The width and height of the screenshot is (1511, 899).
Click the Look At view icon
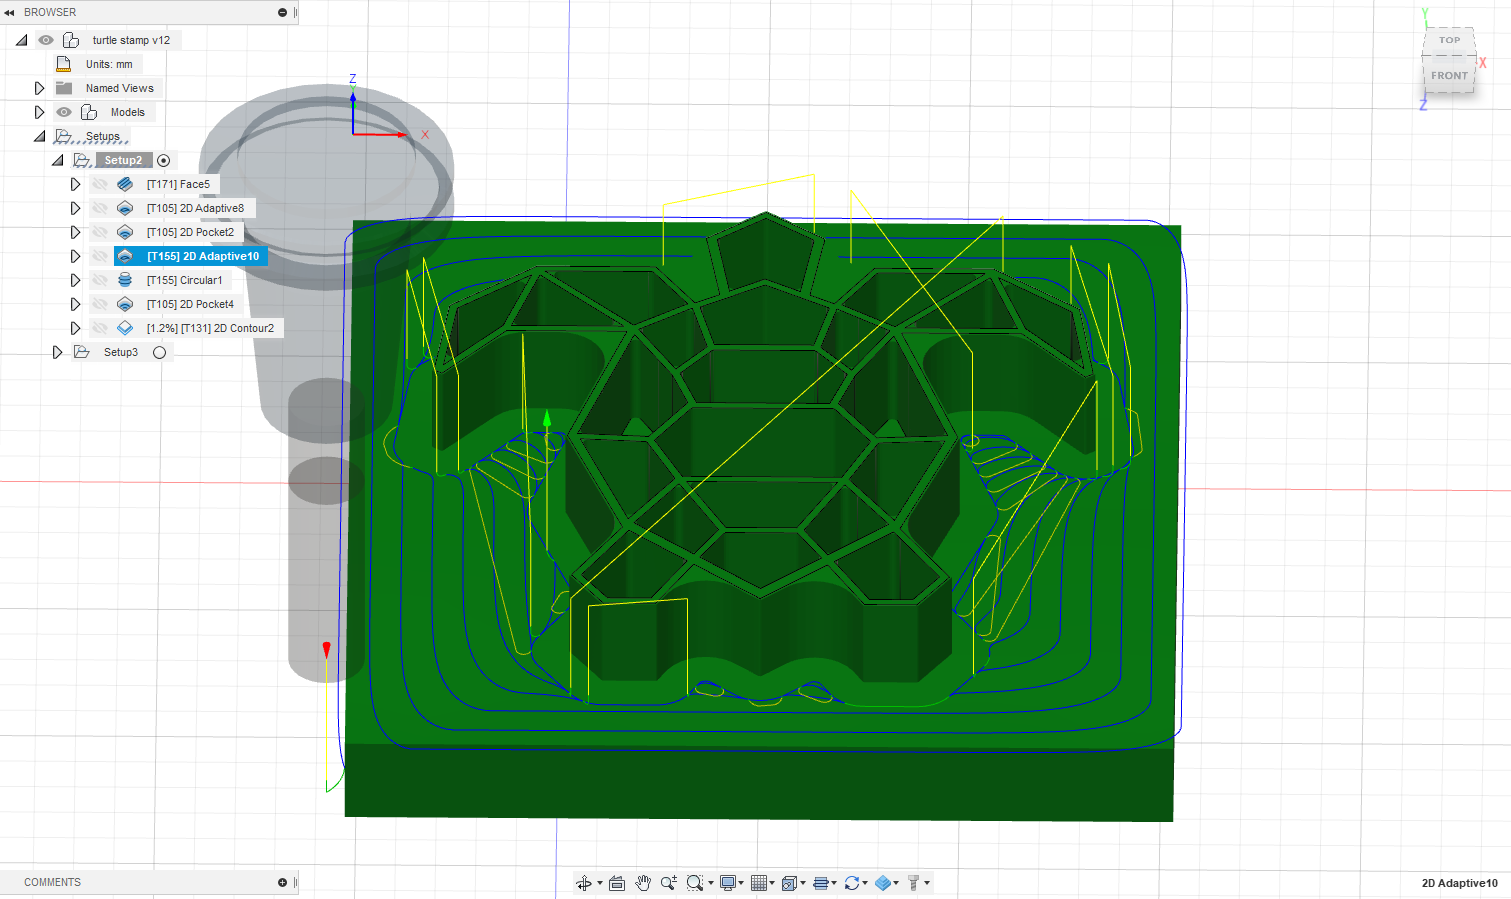pos(617,883)
